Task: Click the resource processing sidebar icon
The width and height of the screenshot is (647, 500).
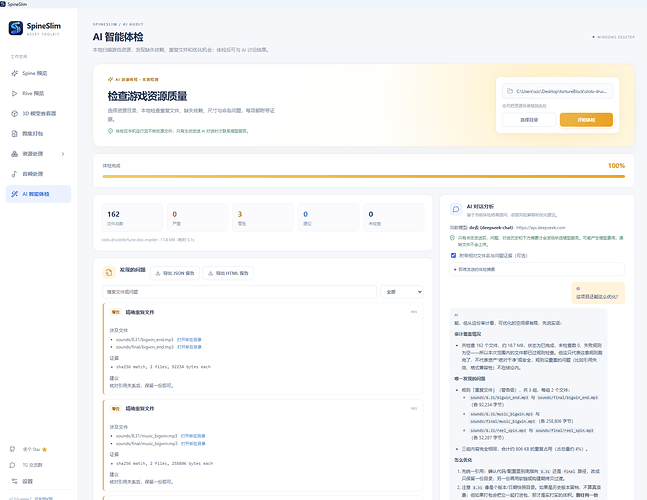Action: click(14, 153)
